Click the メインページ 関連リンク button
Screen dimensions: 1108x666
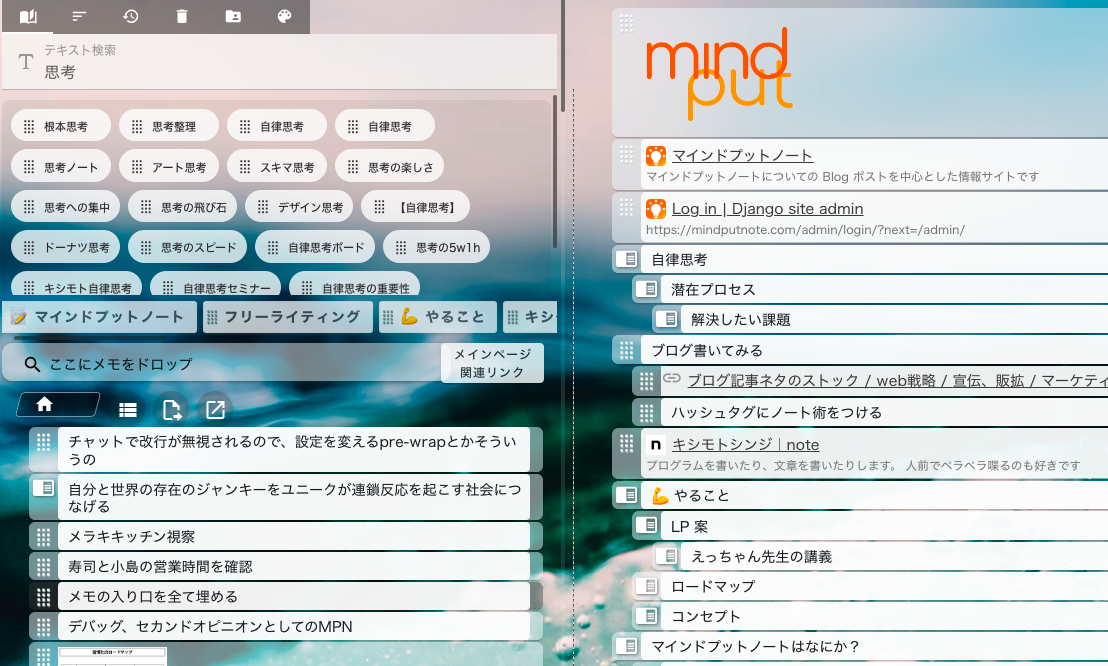tap(492, 363)
